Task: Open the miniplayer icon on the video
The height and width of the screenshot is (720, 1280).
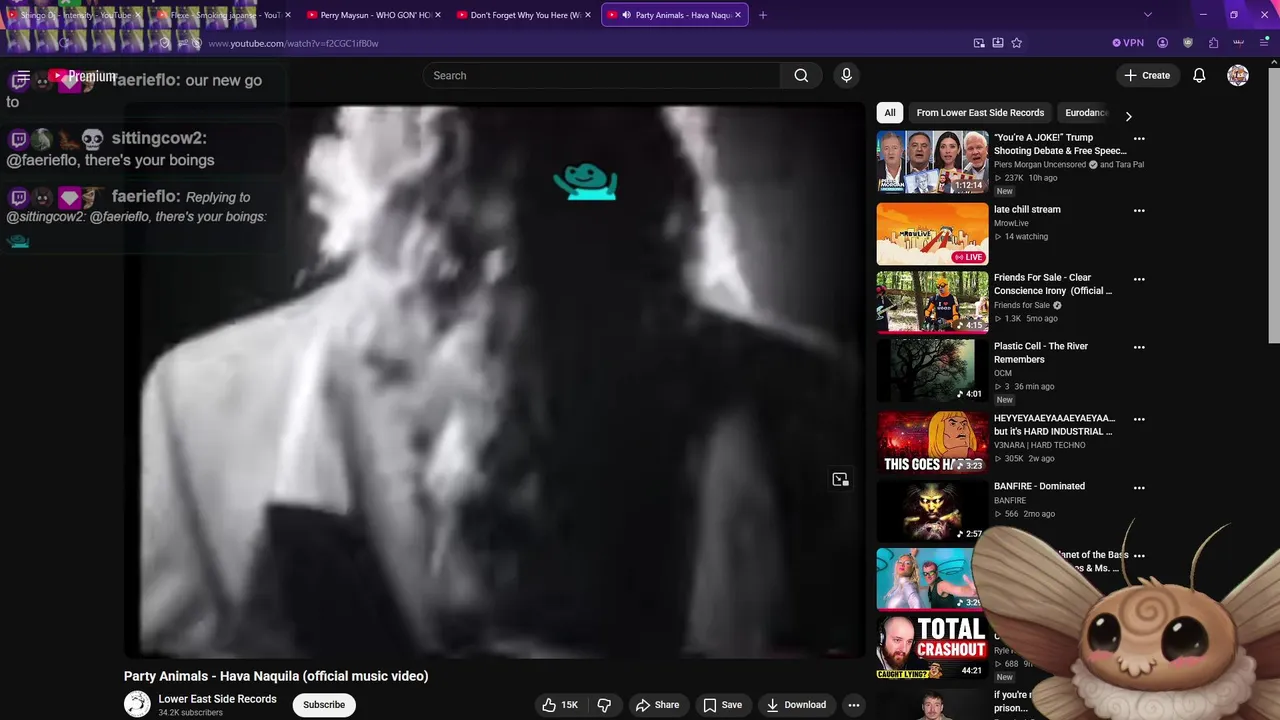Action: [840, 480]
